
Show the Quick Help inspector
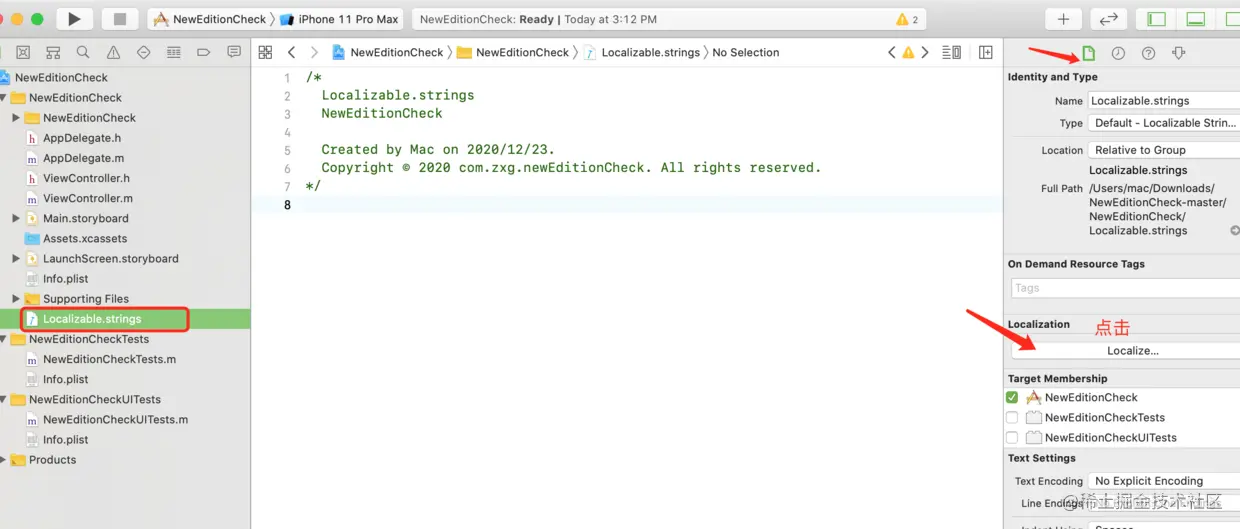click(x=1148, y=53)
